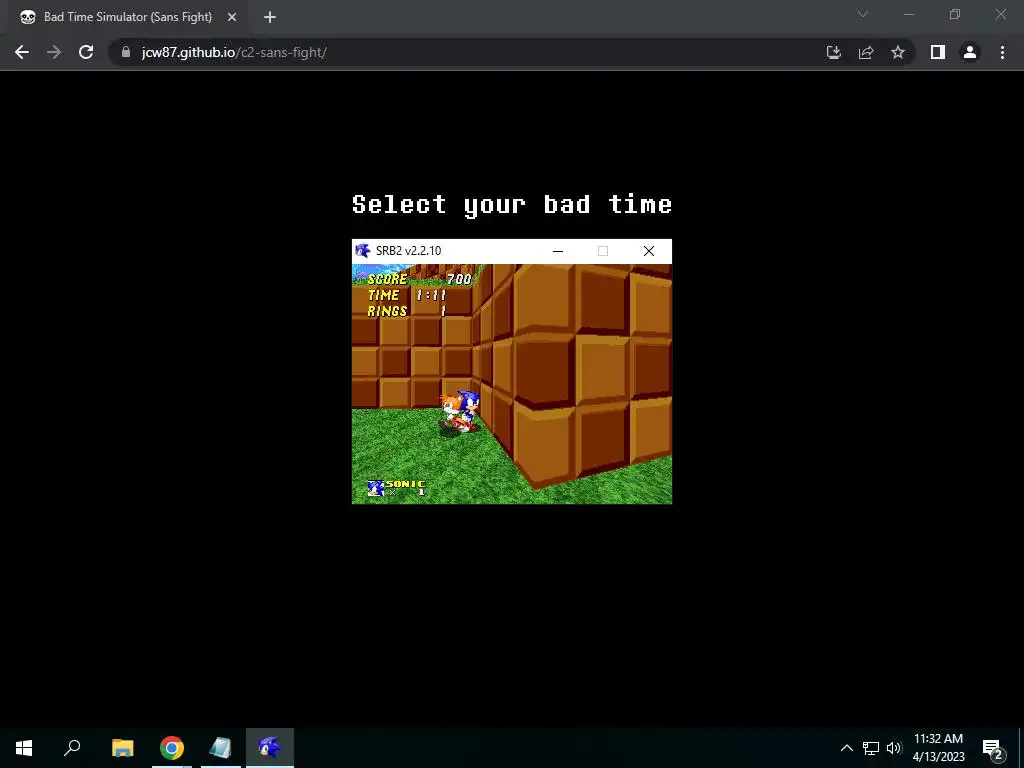Click the SRB2 title bar hedgehog icon
The width and height of the screenshot is (1024, 768).
click(x=362, y=251)
